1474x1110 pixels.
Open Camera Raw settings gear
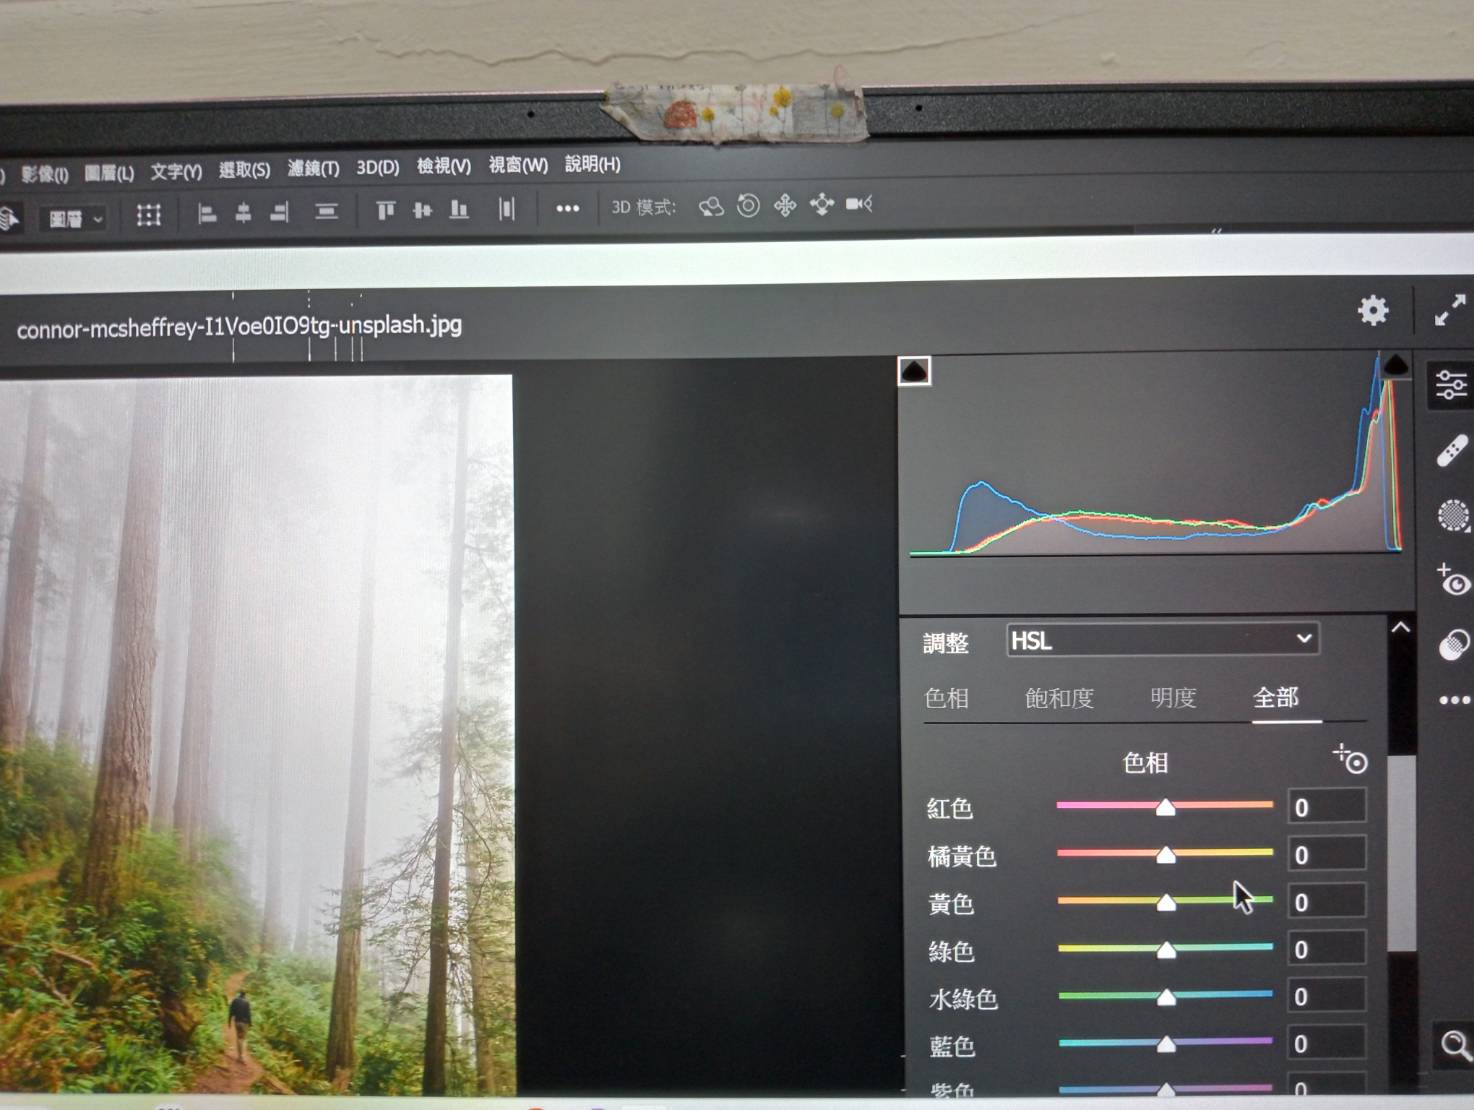click(x=1373, y=310)
